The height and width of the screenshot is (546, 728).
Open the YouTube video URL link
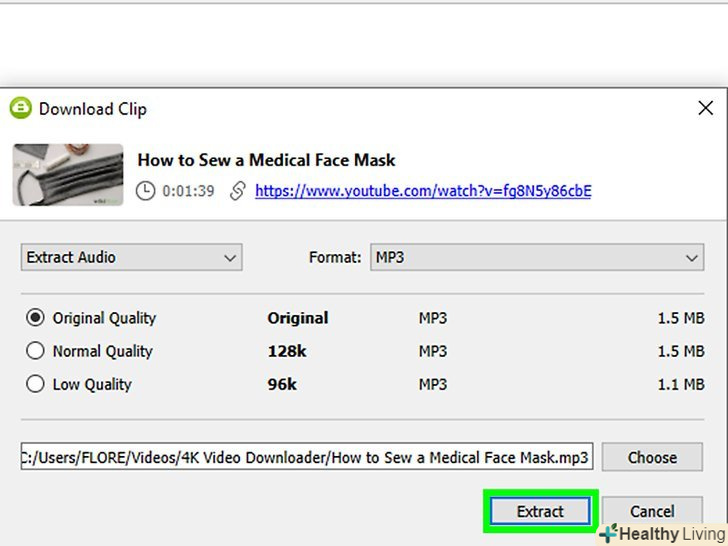point(423,191)
